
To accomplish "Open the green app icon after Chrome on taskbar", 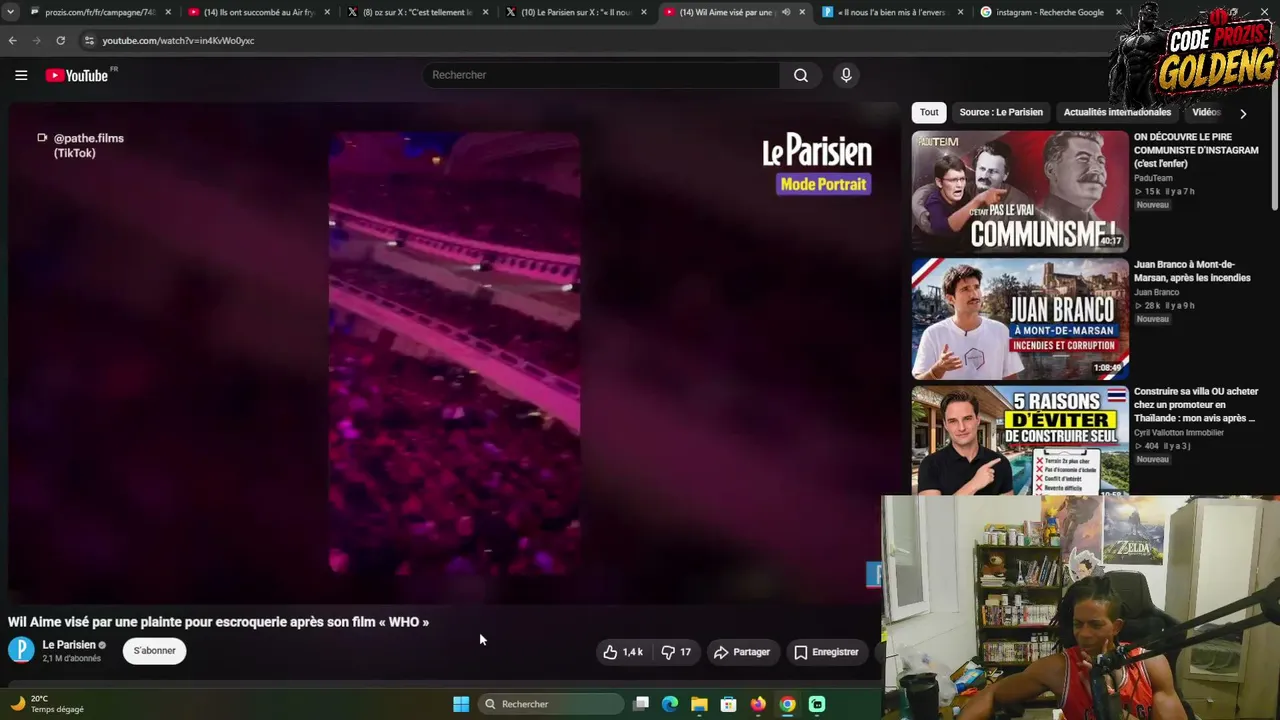I will coord(817,704).
